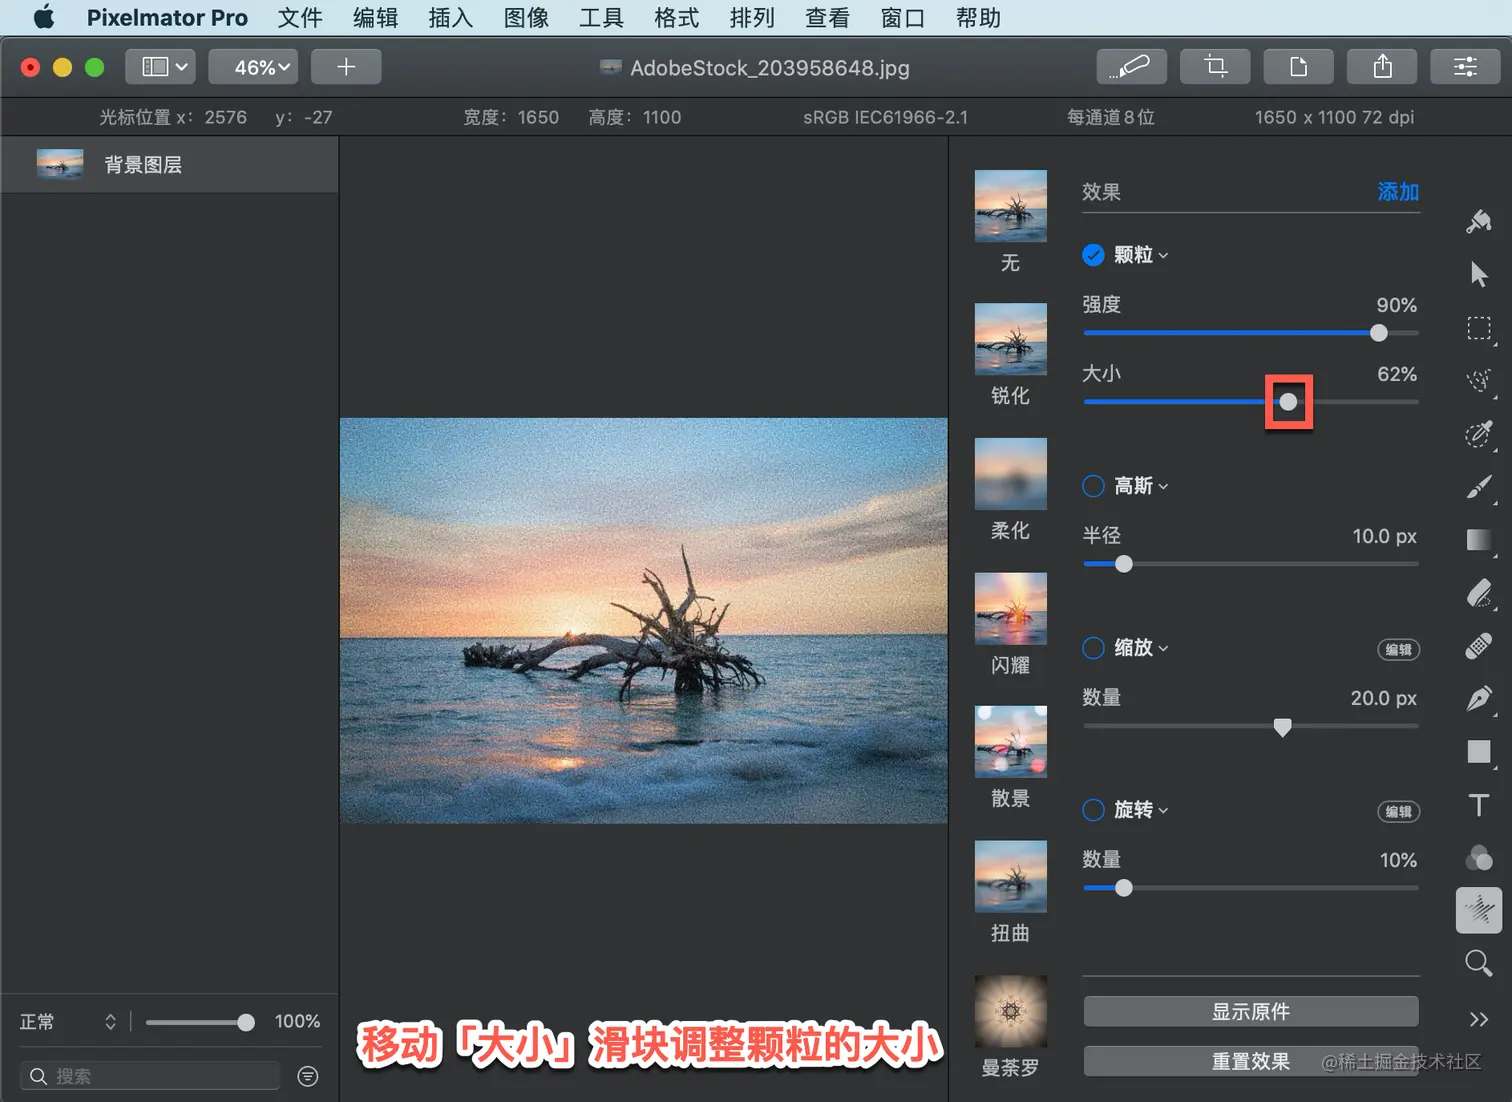Screen dimensions: 1512x1102
Task: Open the 图像 menu
Action: [x=526, y=18]
